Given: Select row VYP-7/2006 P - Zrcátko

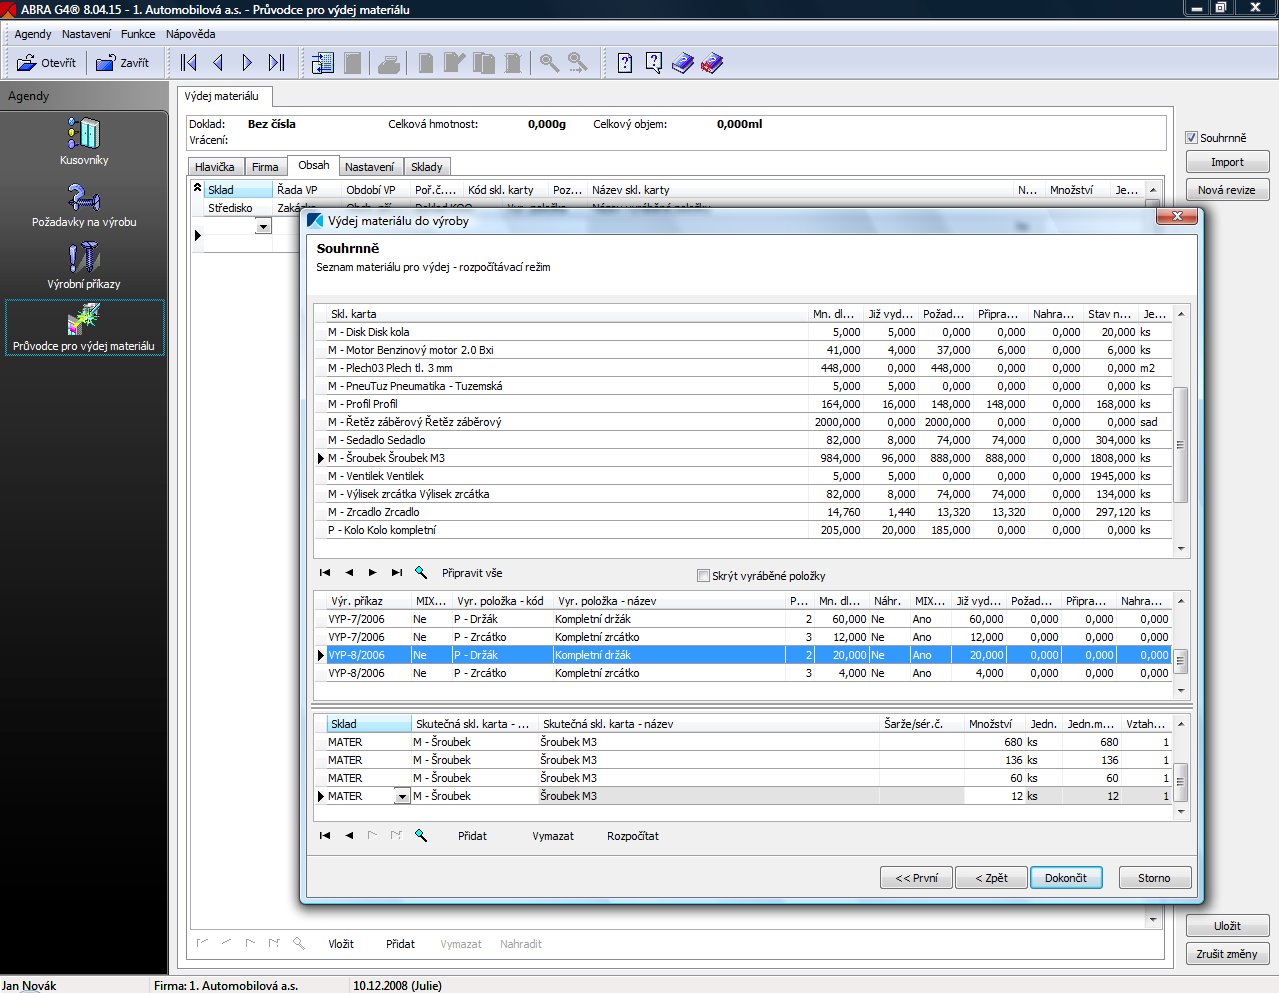Looking at the screenshot, I should [742, 637].
